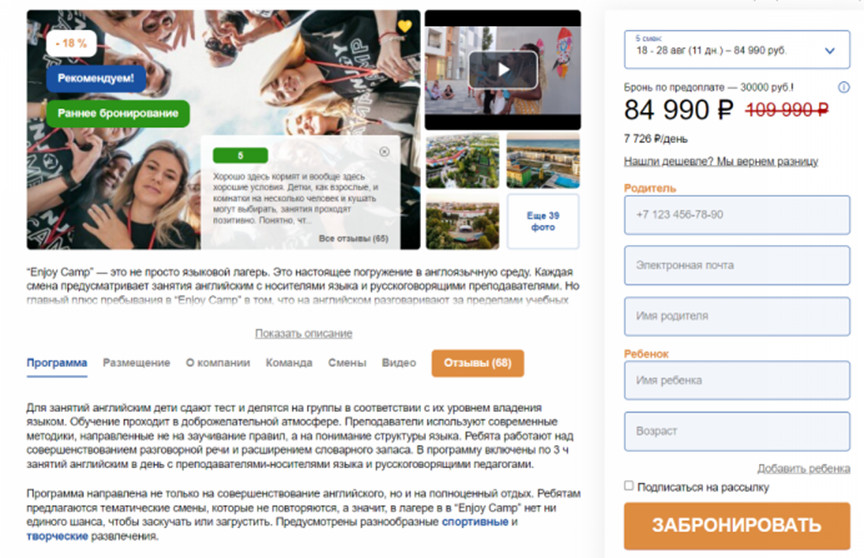Tick the newsletter subscription checkbox
864x558 pixels.
[x=629, y=485]
